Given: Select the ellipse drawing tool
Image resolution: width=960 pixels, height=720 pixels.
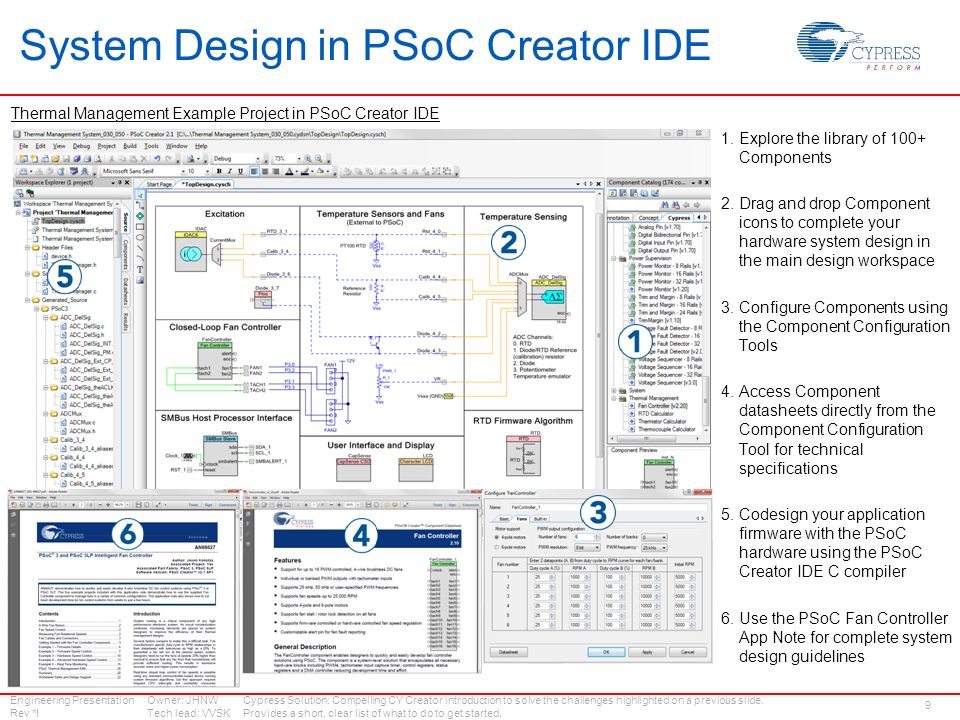Looking at the screenshot, I should (140, 237).
